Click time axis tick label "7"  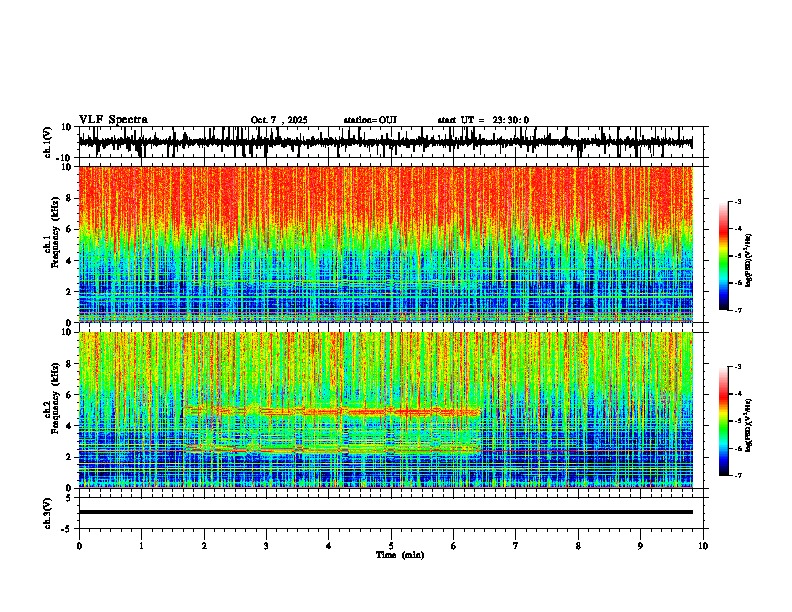516,546
